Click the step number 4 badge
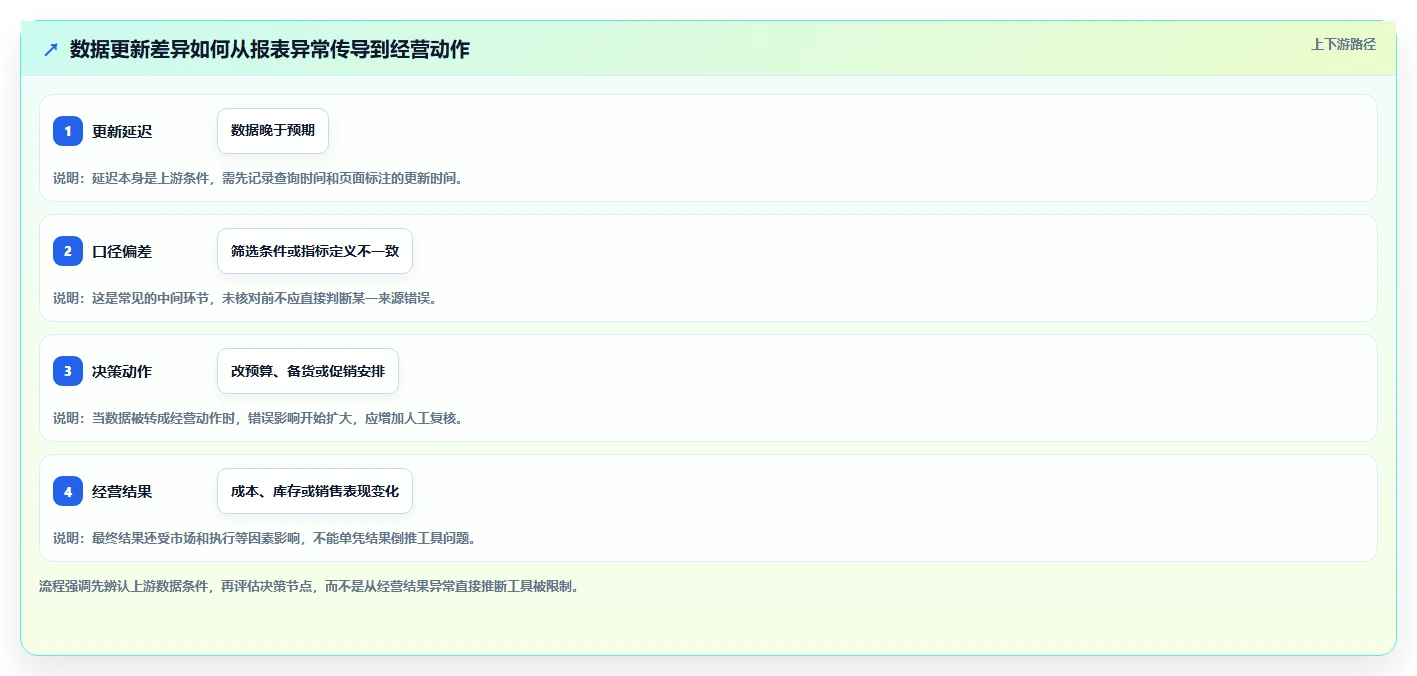 (x=68, y=491)
